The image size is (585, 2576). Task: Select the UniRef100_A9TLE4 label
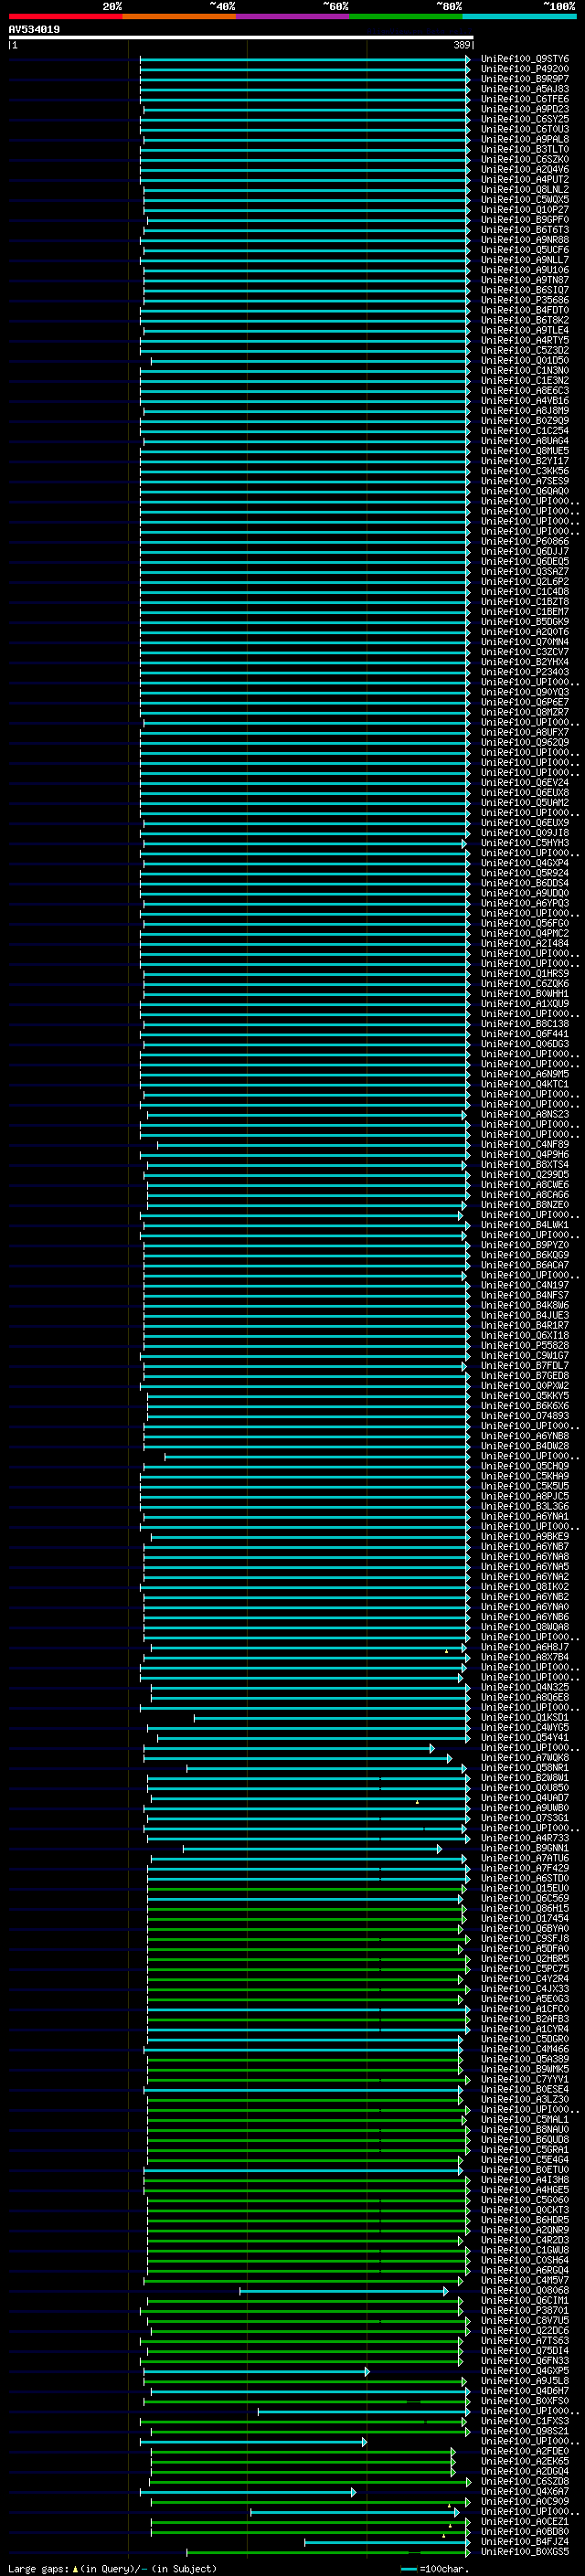tap(525, 330)
